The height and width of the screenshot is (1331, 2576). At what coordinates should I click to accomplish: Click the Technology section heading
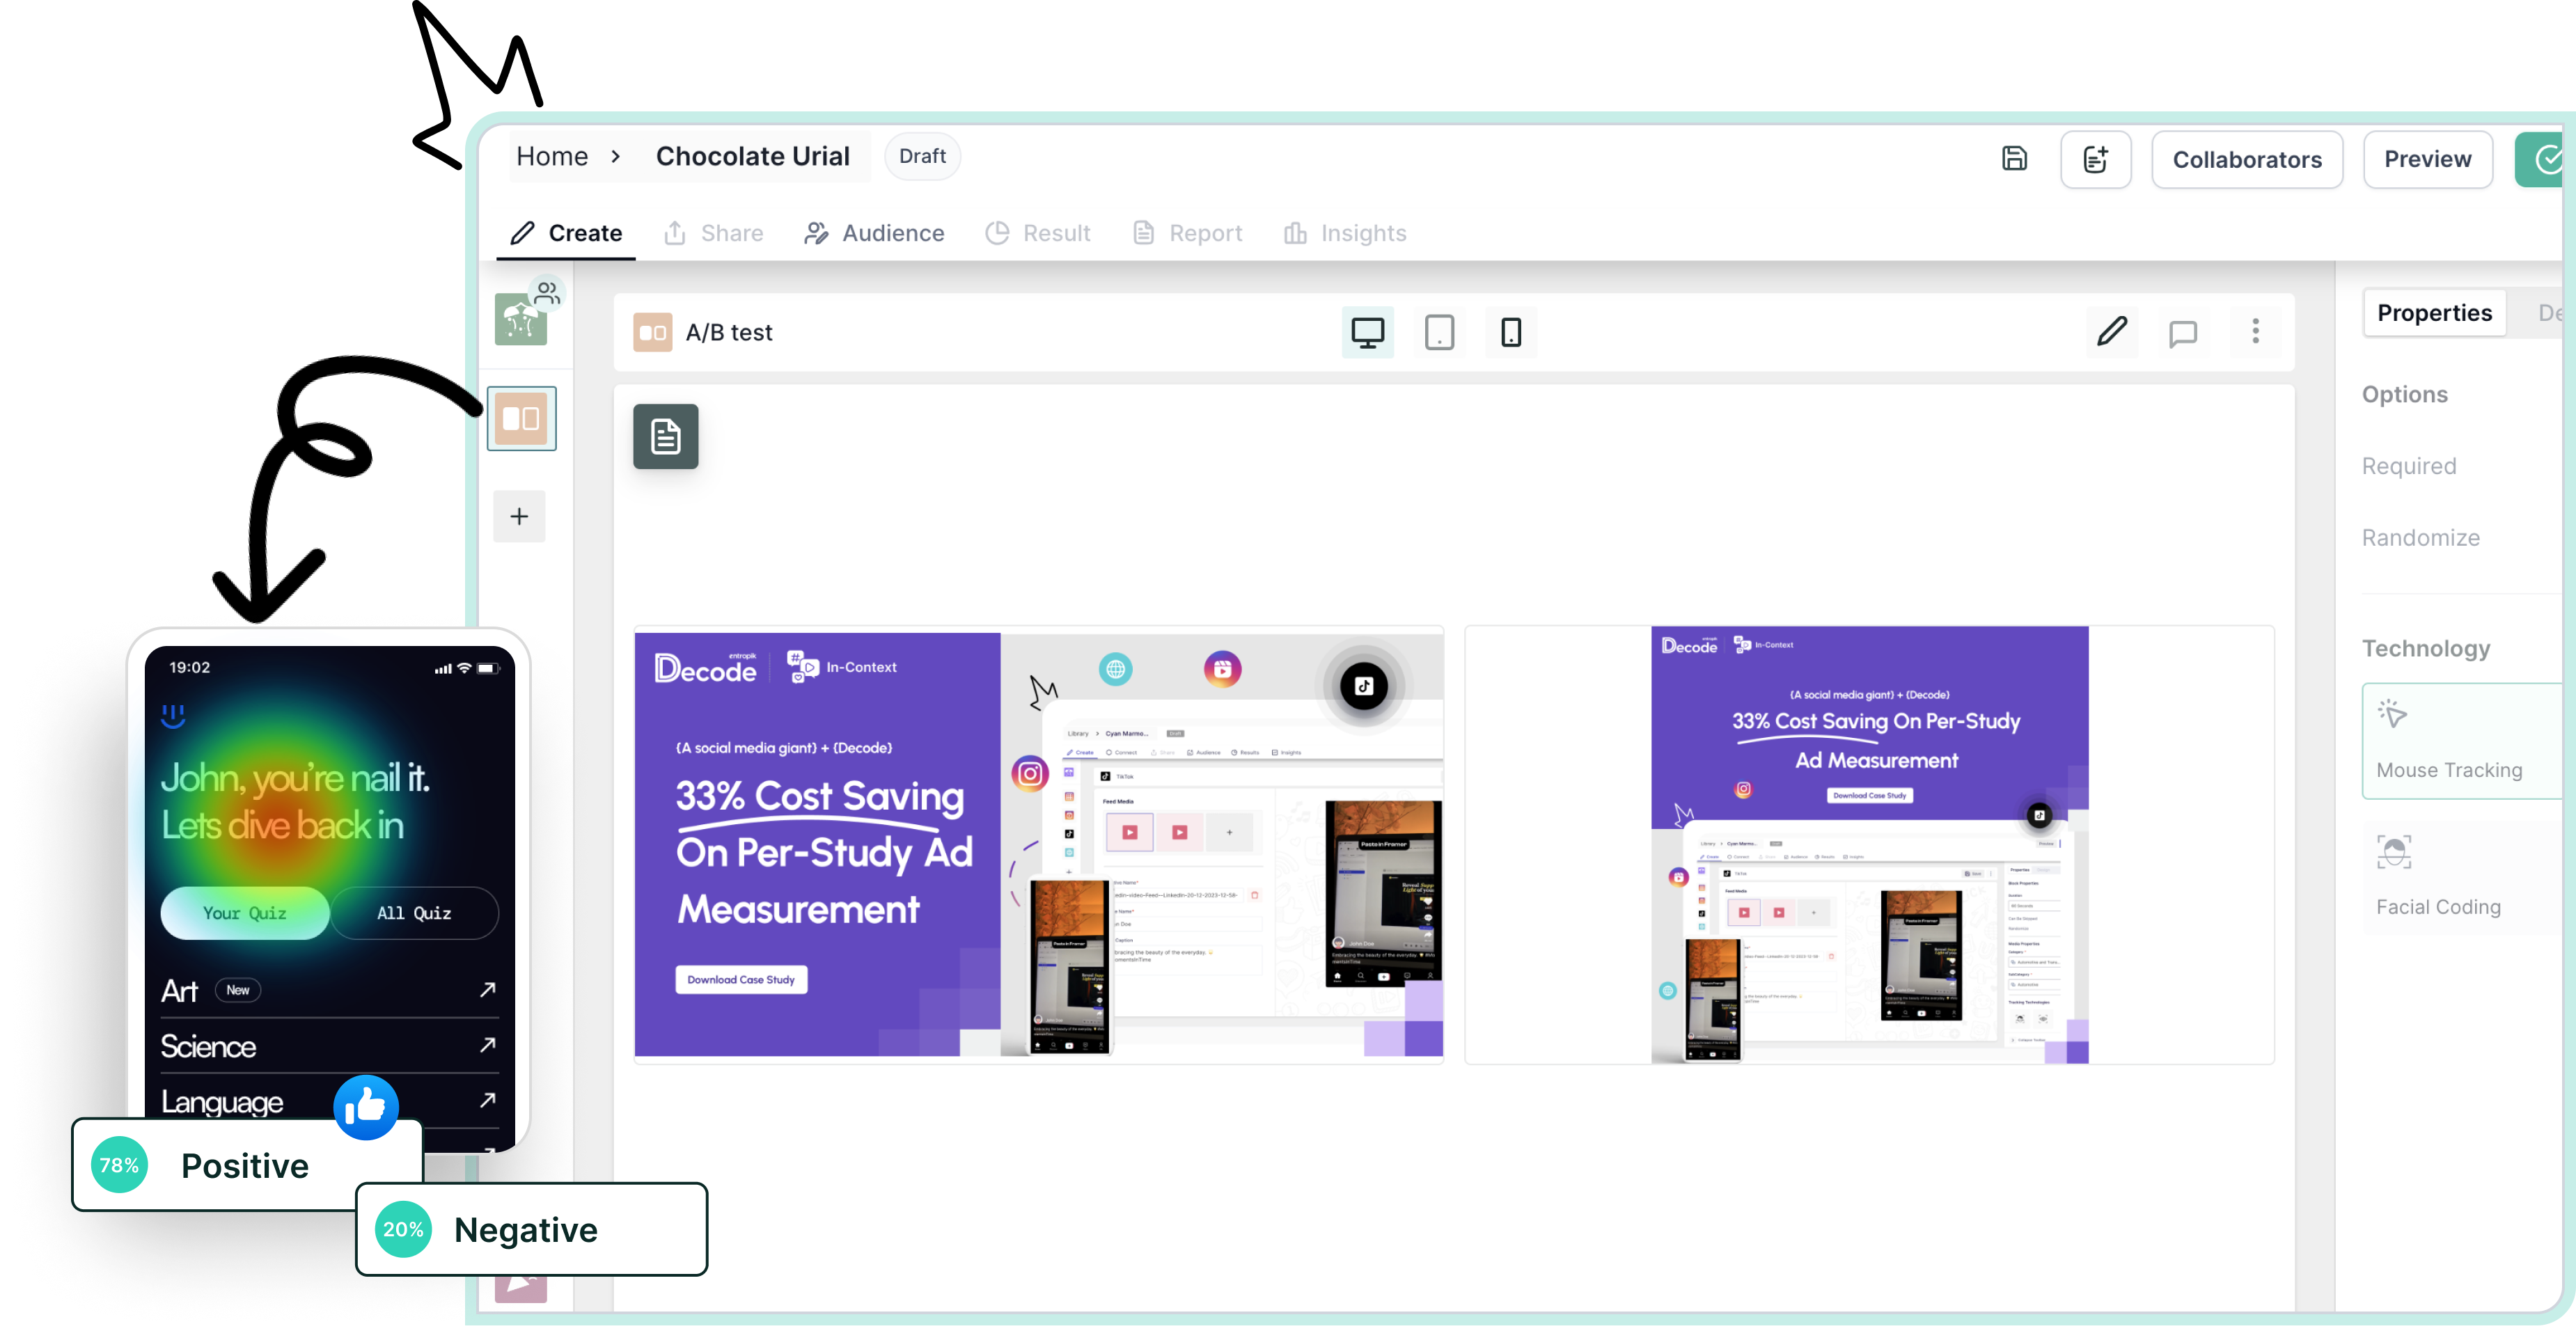click(2425, 648)
